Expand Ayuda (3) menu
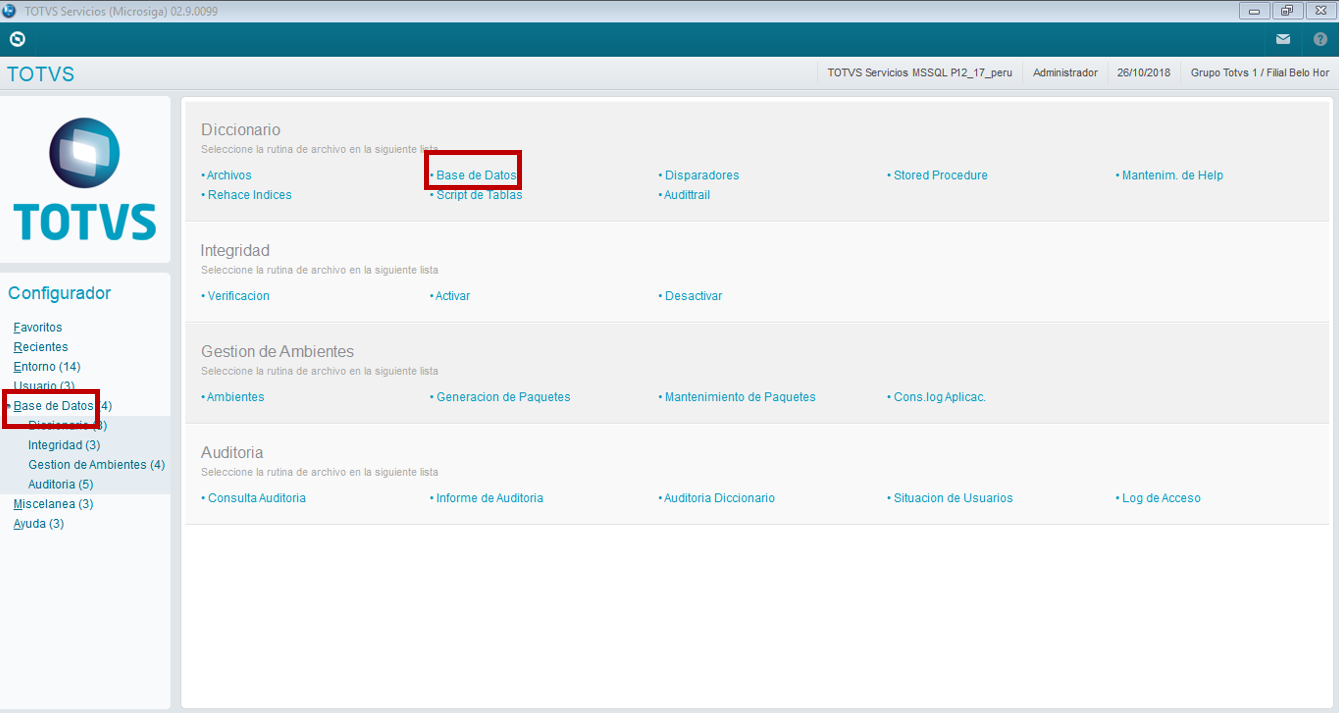 coord(38,524)
